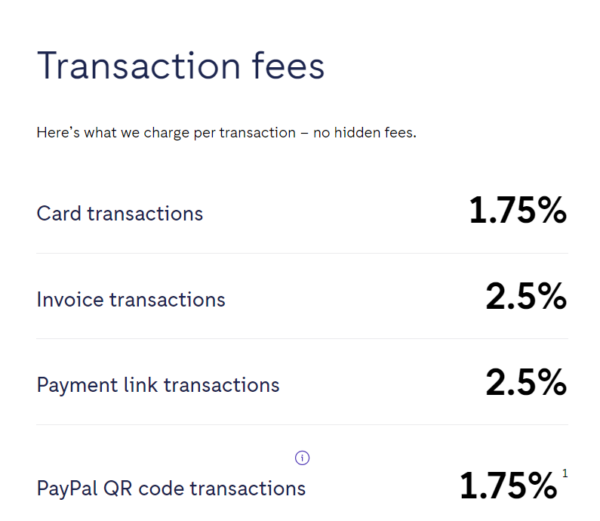The image size is (600, 521).
Task: Select the Invoice transactions label
Action: 130,299
